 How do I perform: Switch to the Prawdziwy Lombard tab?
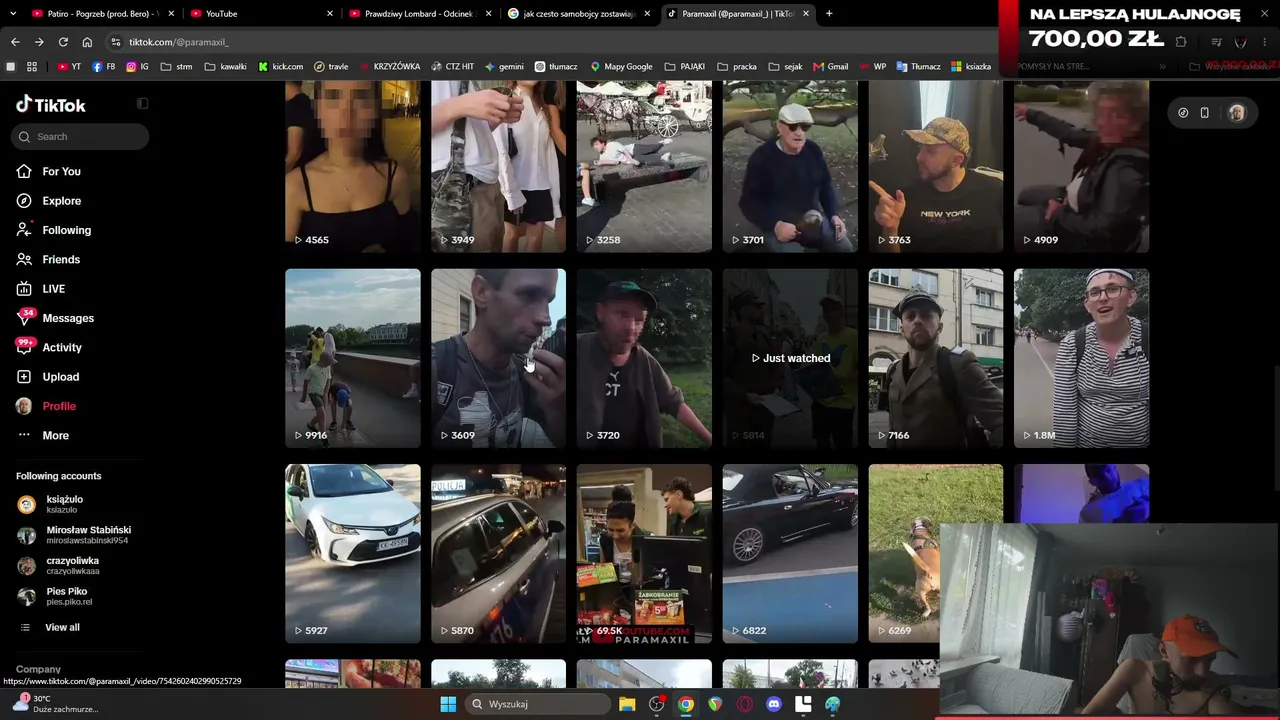pos(420,14)
